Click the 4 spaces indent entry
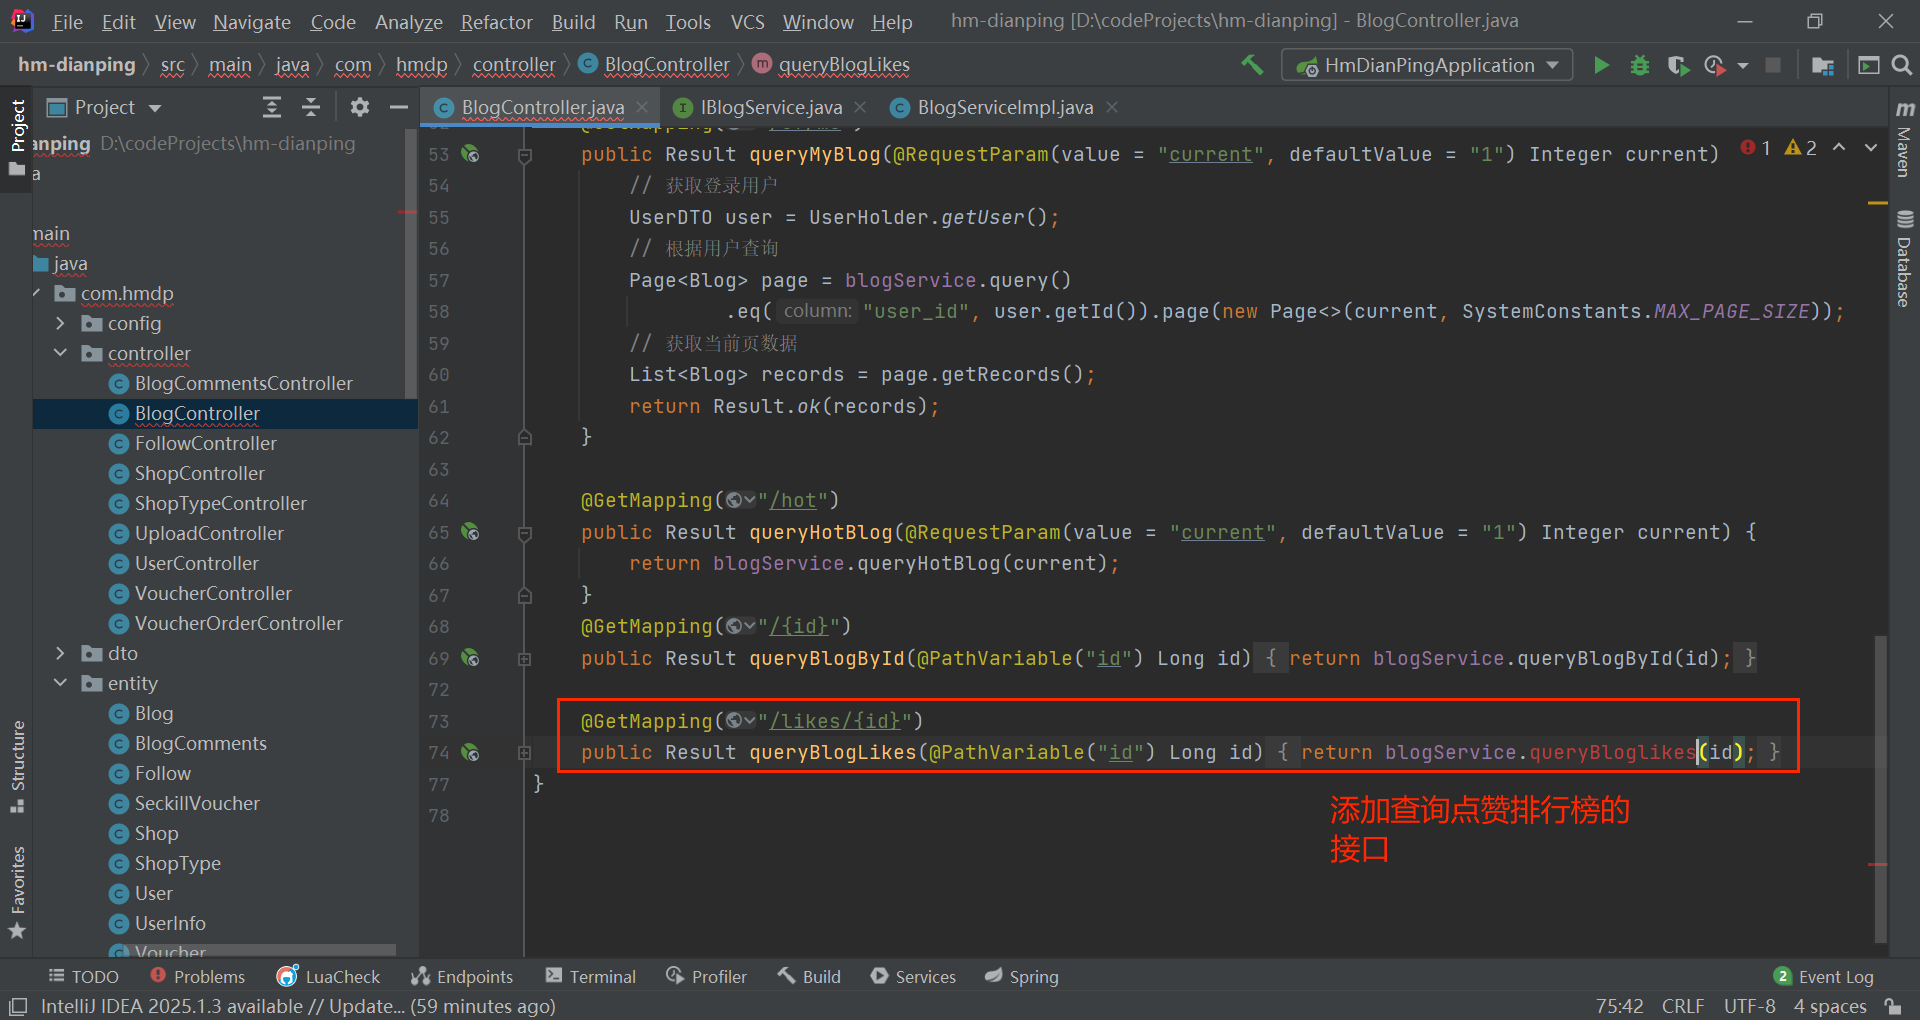Screen dimensions: 1921x1020 click(x=1830, y=1006)
